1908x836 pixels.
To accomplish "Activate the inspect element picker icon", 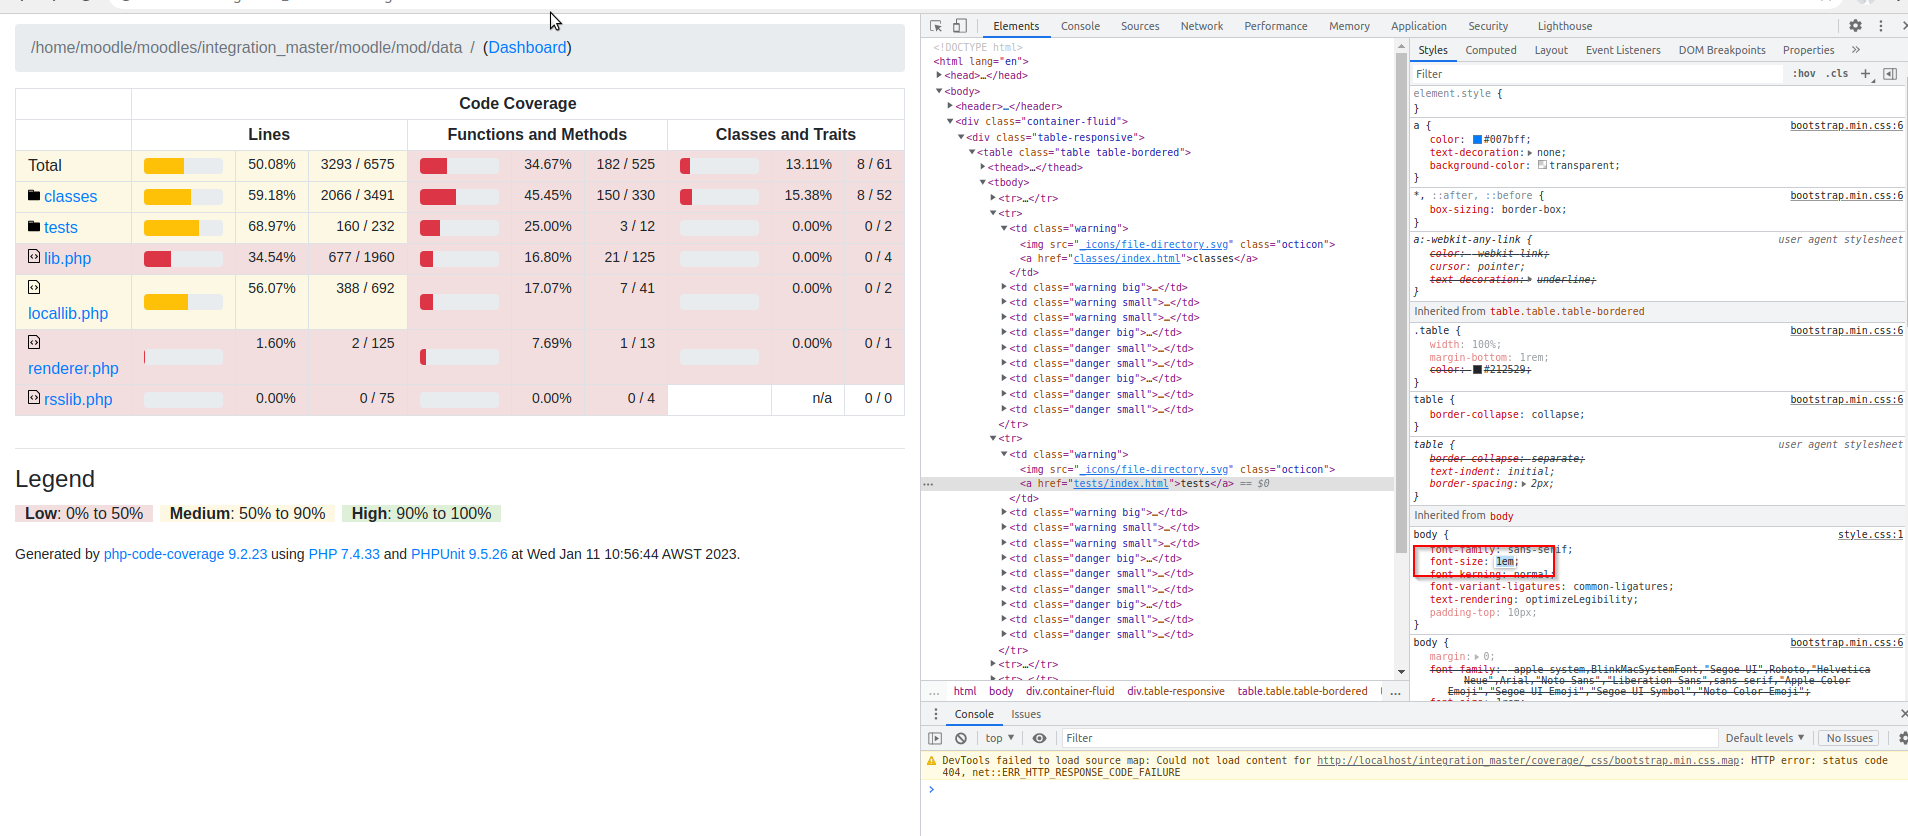I will tap(936, 26).
